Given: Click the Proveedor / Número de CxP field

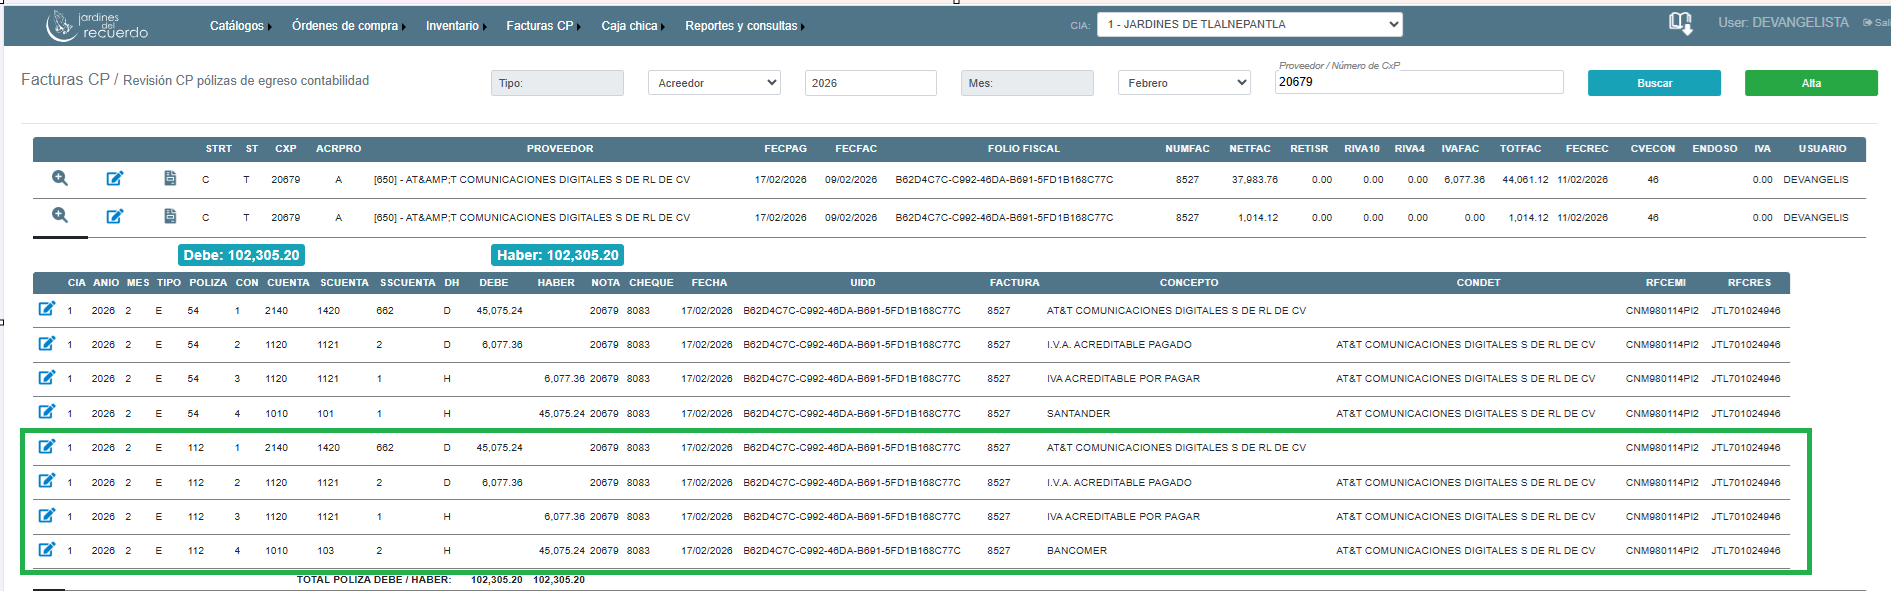Looking at the screenshot, I should click(1418, 82).
